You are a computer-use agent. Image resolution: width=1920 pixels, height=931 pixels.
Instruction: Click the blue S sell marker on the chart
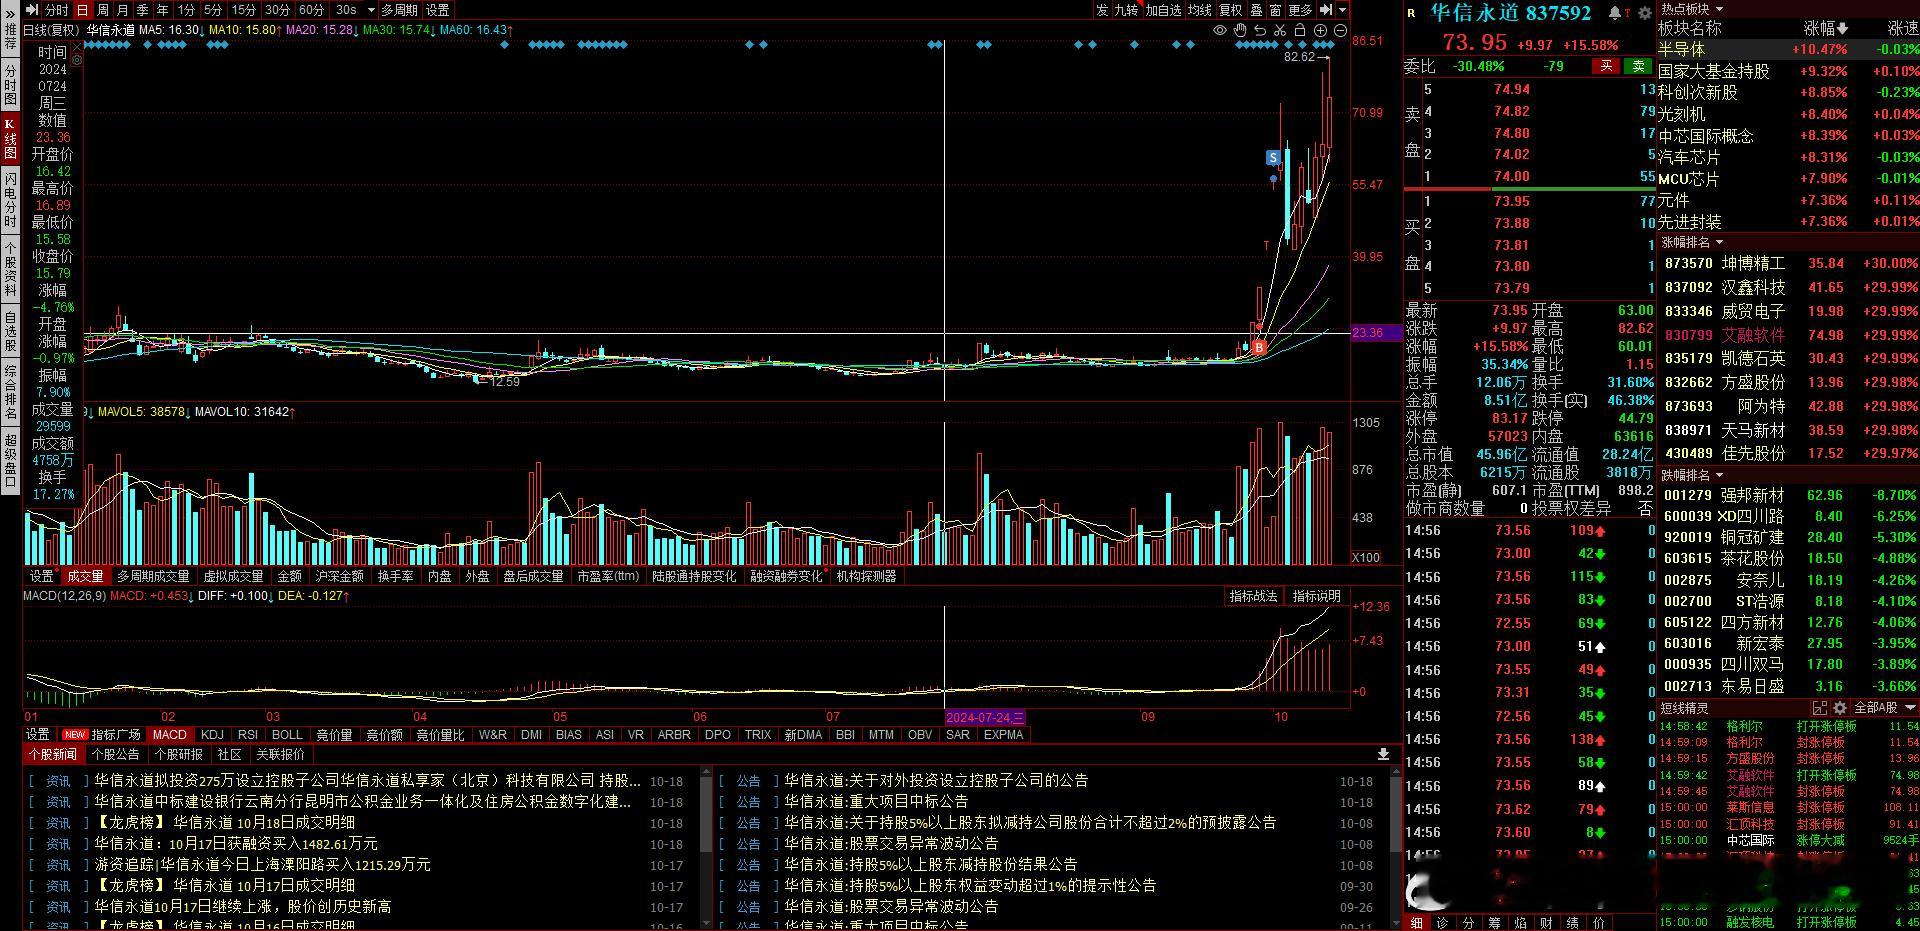pyautogui.click(x=1273, y=157)
